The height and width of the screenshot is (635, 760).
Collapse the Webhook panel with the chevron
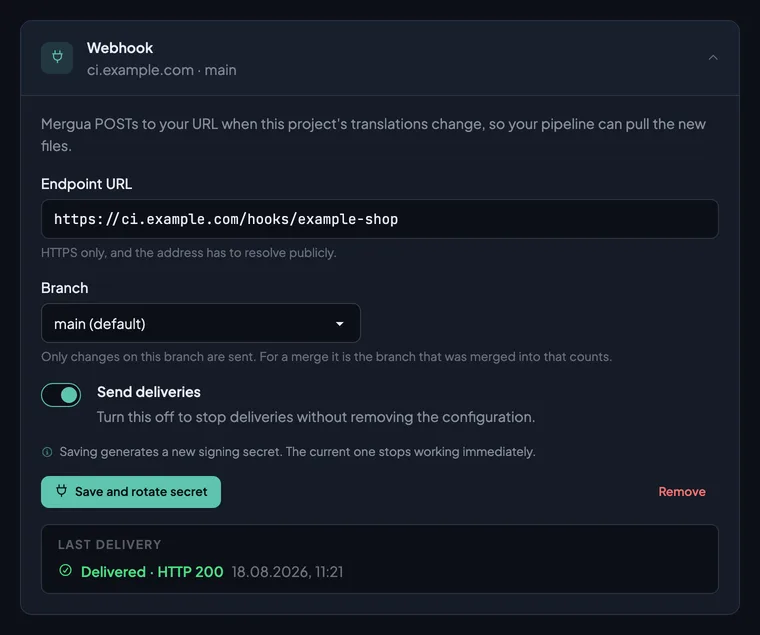(x=712, y=58)
